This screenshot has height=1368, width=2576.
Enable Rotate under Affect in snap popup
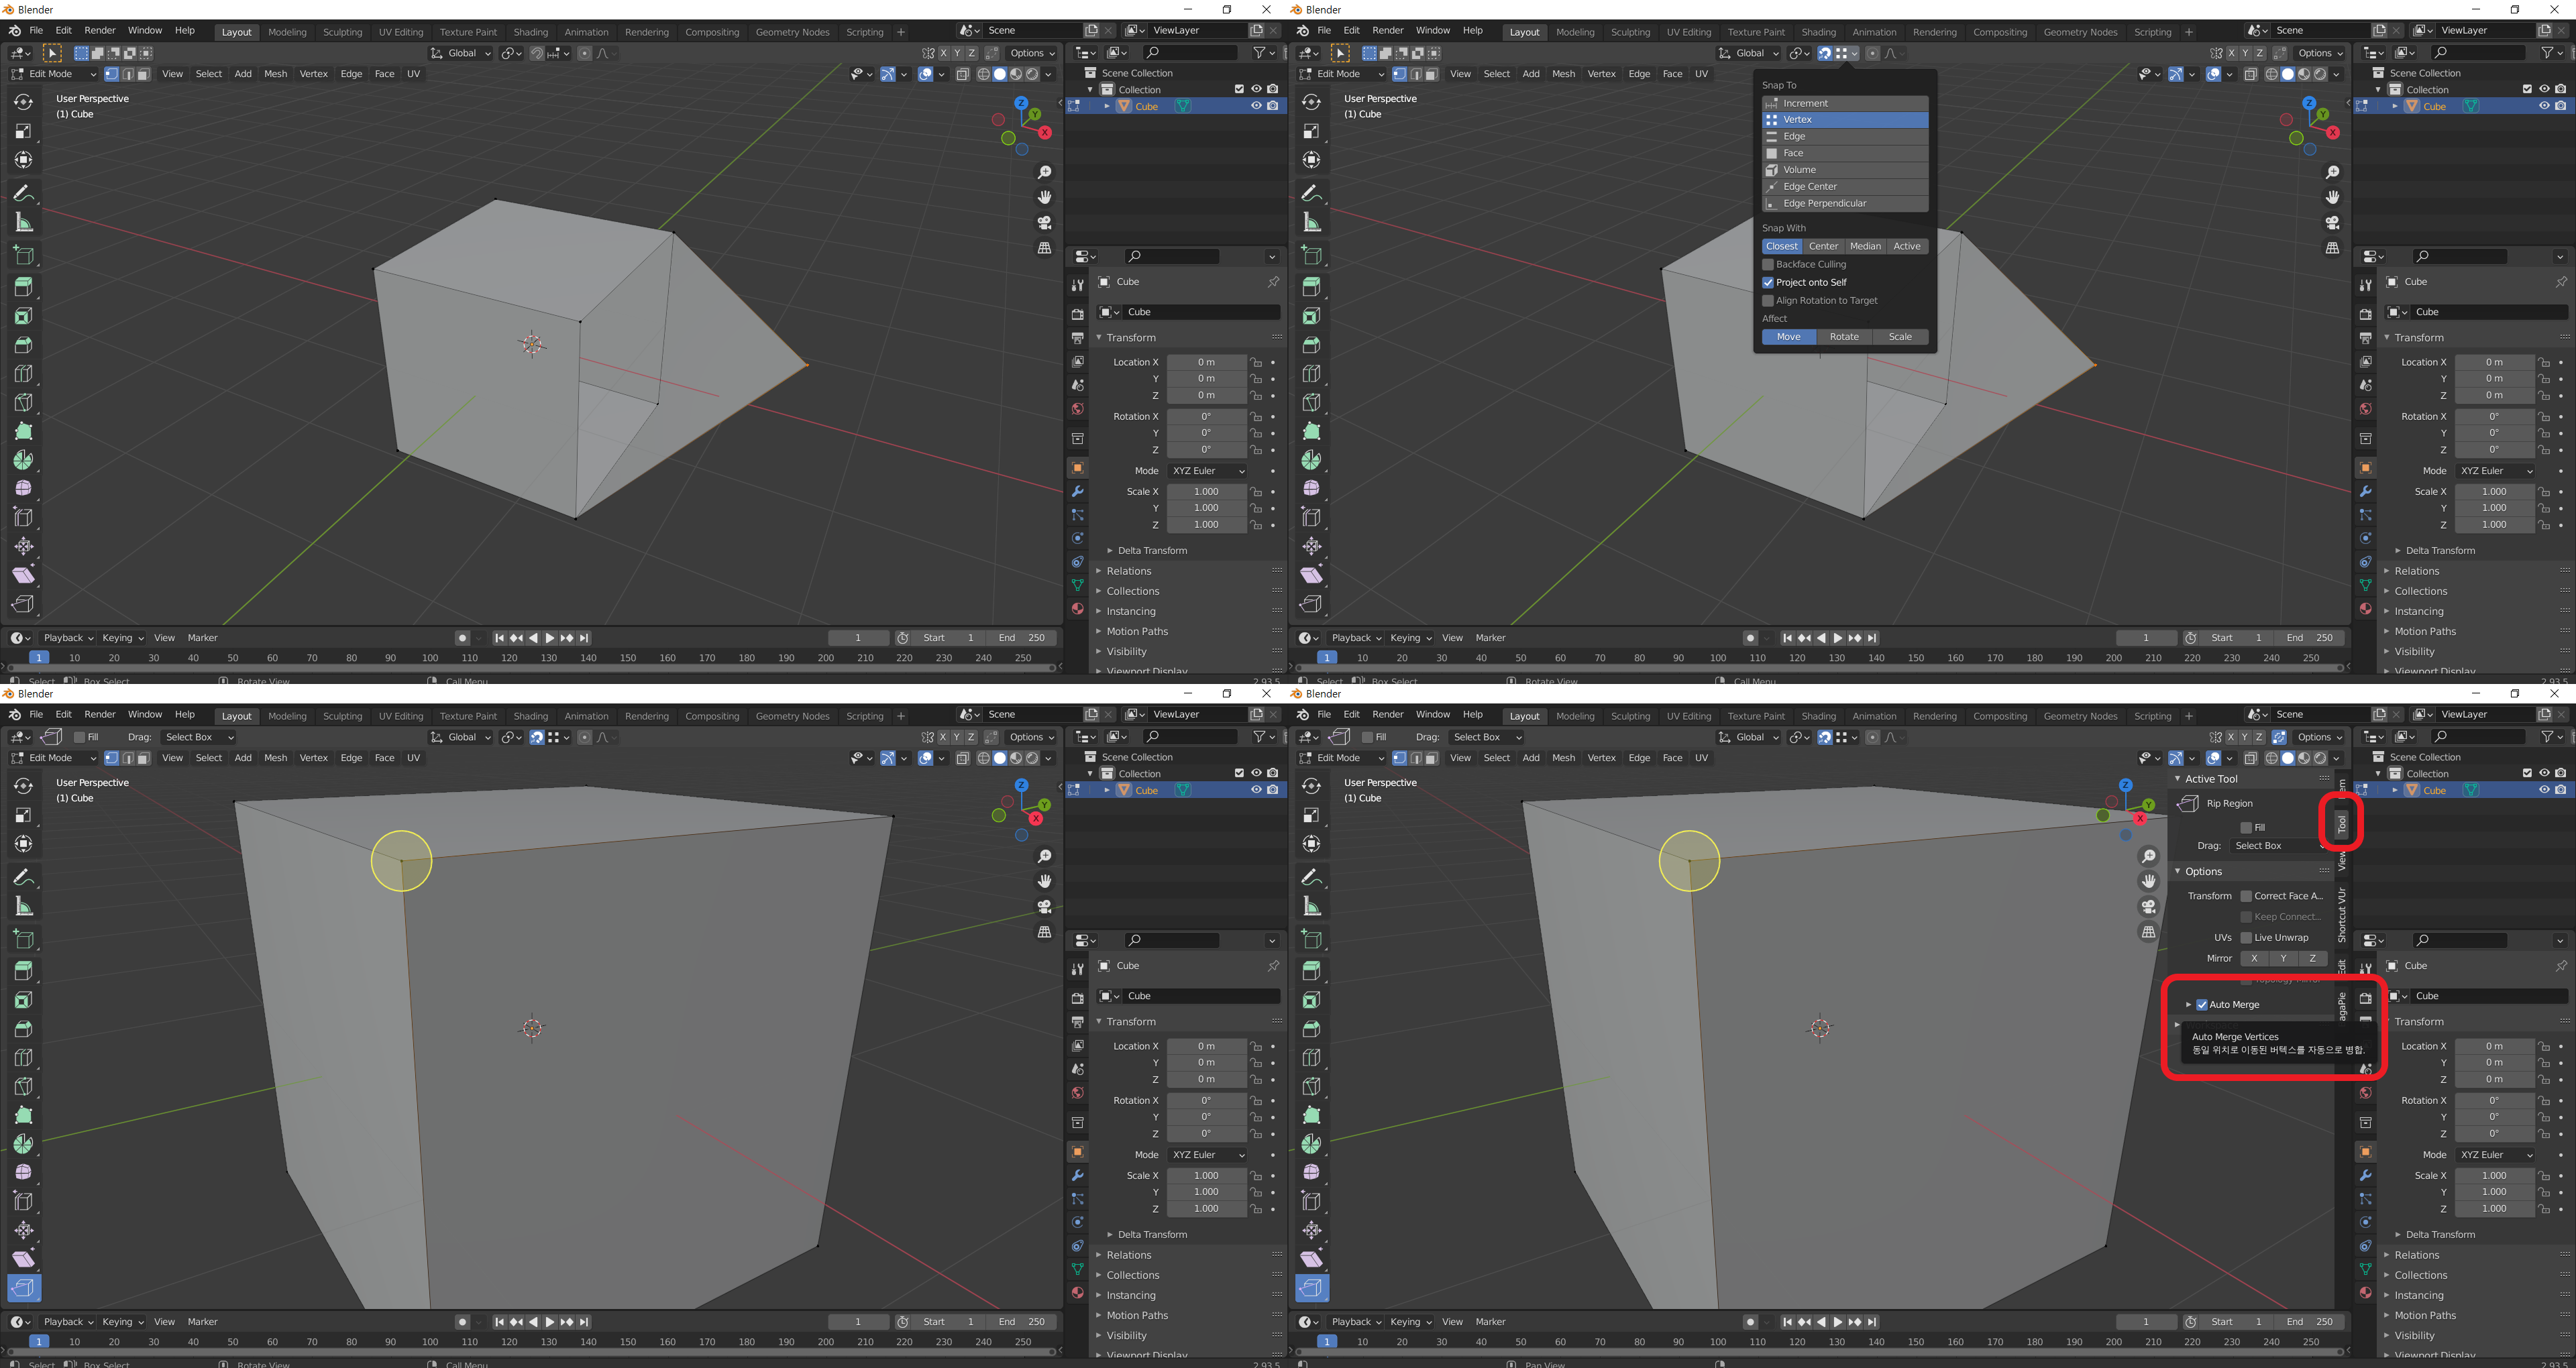point(1844,337)
